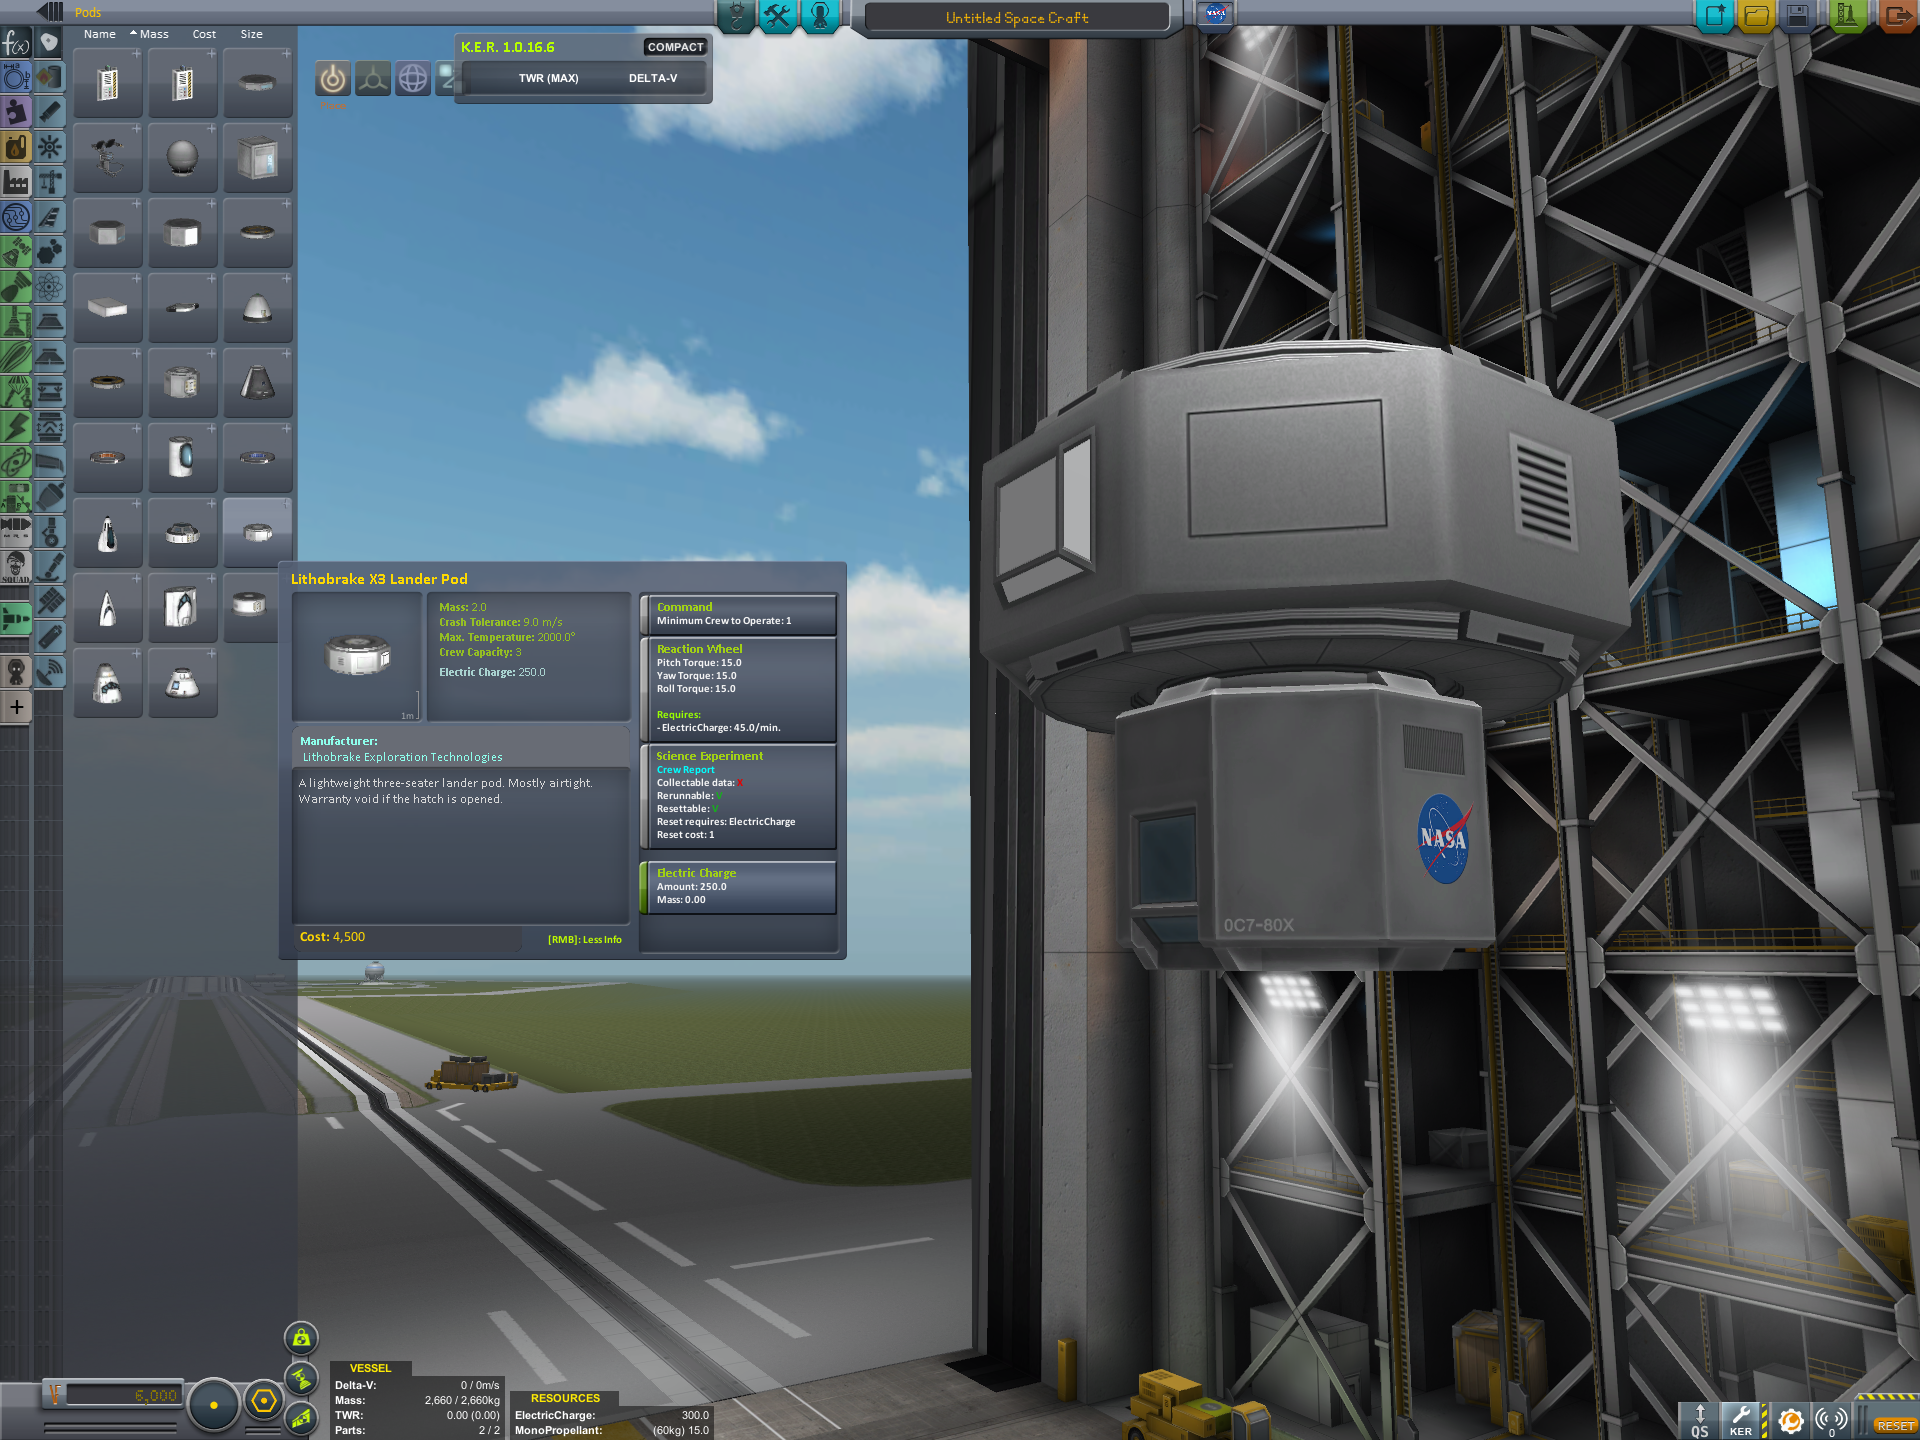Screen dimensions: 1920x1440
Task: Click the Electric Charge resource header
Action: (x=696, y=873)
